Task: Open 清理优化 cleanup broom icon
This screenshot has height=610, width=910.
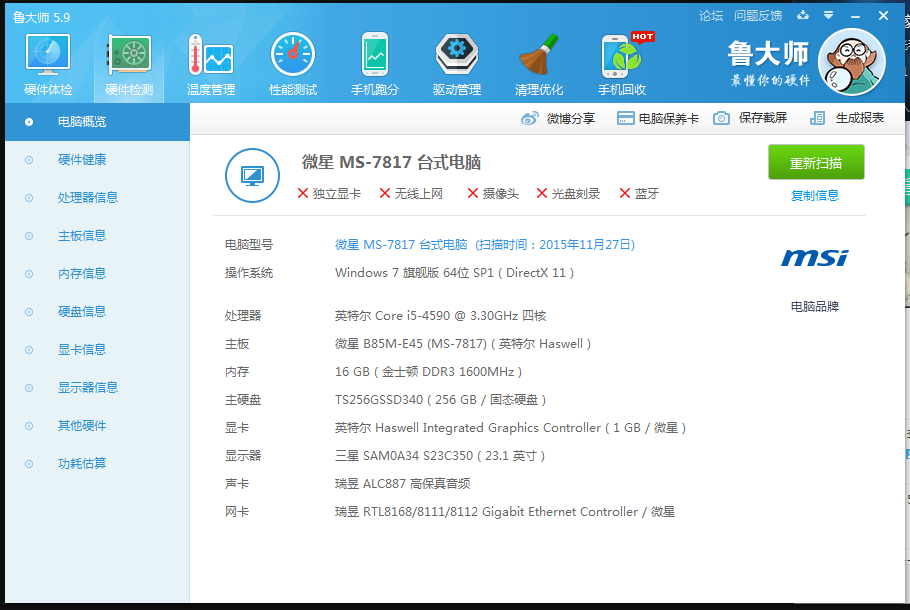Action: tap(539, 64)
